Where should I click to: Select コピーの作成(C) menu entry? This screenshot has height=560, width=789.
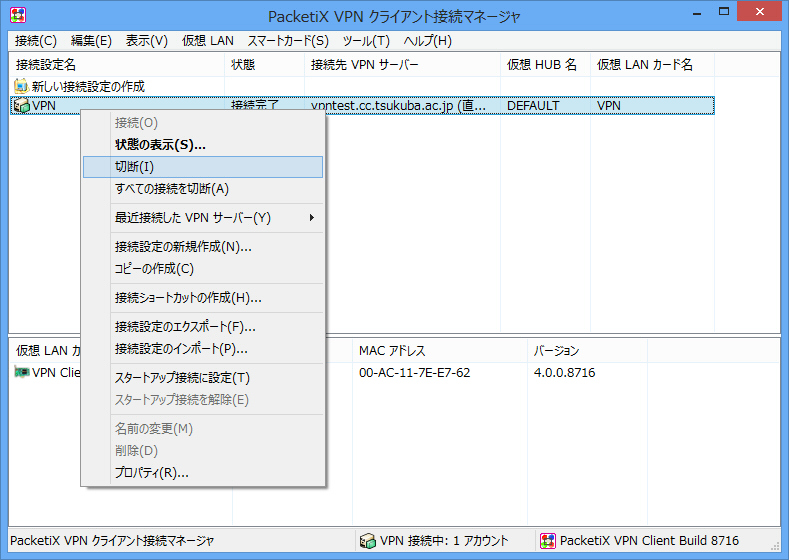pos(203,269)
